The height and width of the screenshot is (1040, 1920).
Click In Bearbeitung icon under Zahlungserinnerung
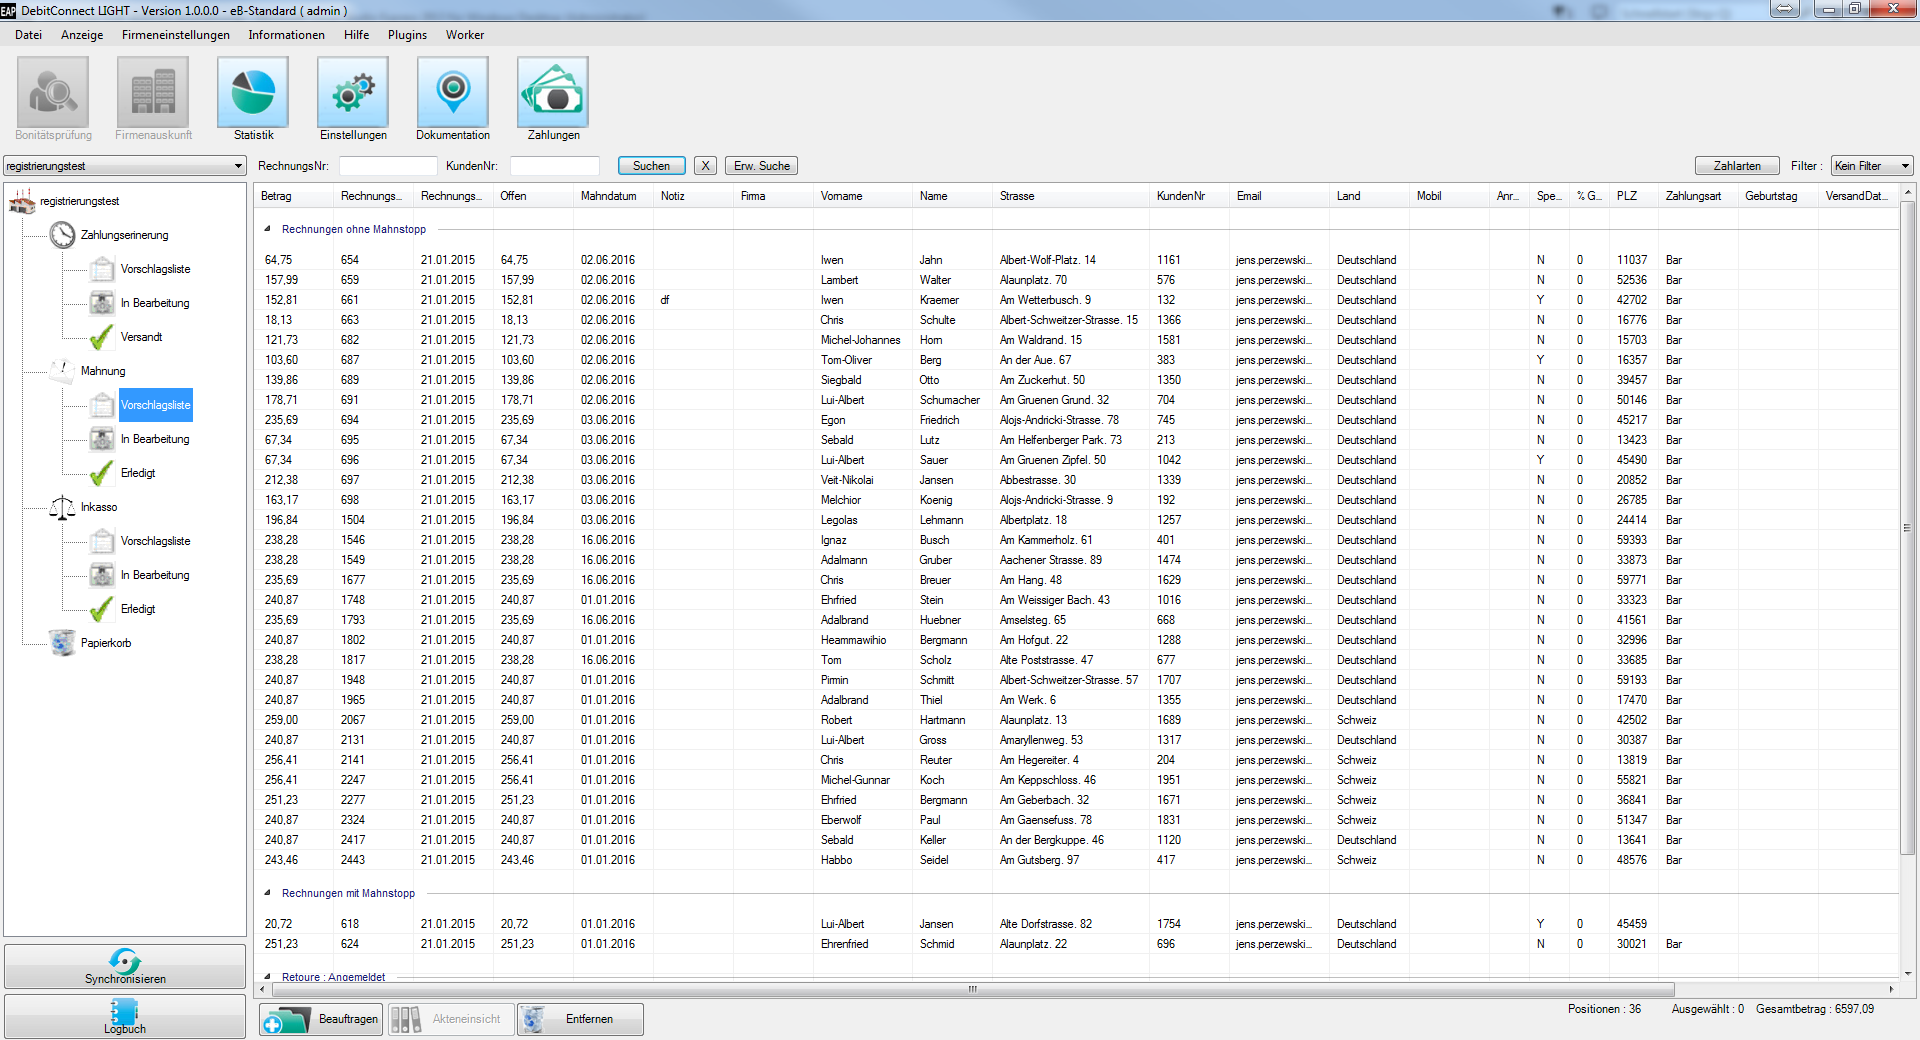point(102,303)
